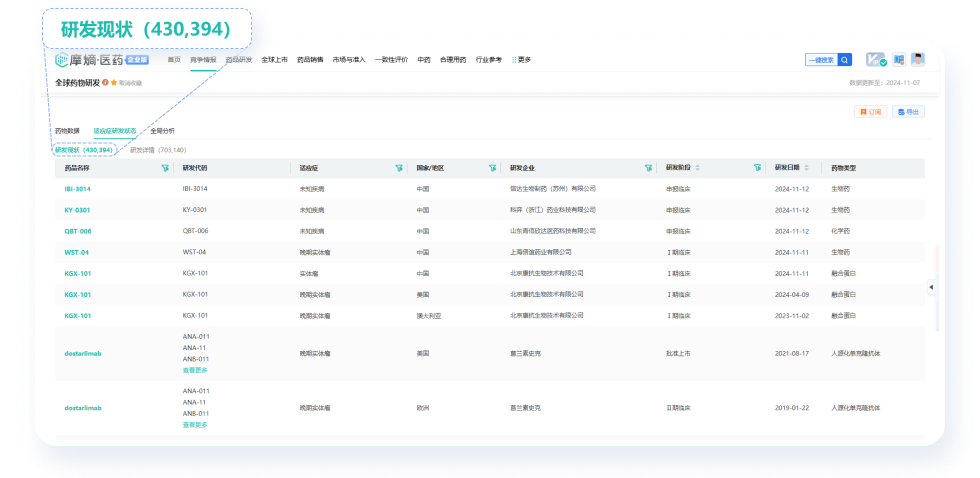980x478 pixels.
Task: Open the blue book guide icon
Action: click(899, 59)
